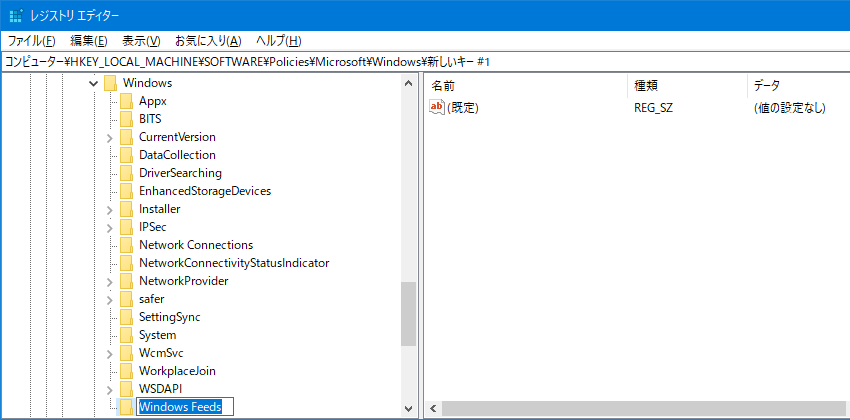Click the DriverSearching folder icon
Screen dimensions: 850x420
(126, 173)
